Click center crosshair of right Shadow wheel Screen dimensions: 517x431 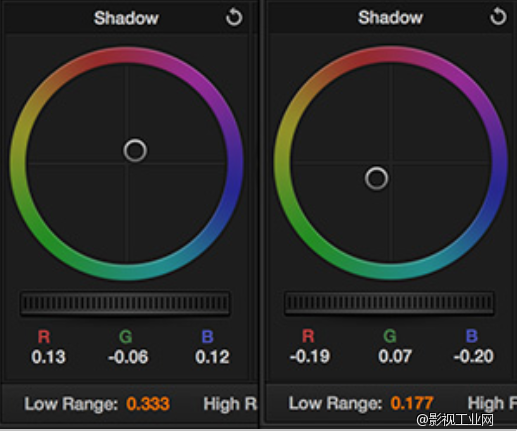click(x=391, y=163)
